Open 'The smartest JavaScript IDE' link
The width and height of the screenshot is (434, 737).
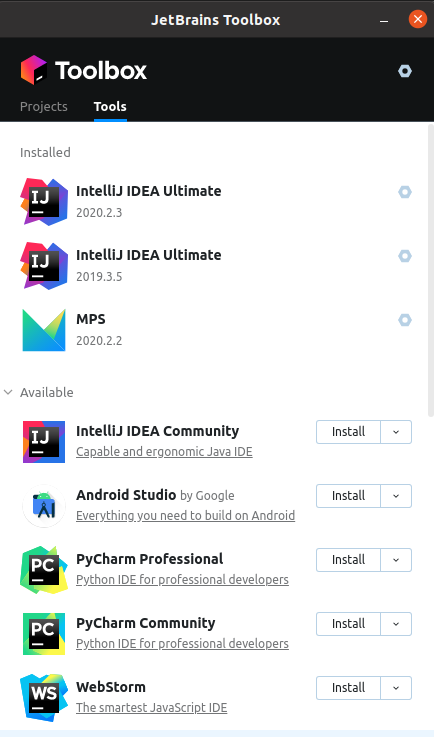(x=151, y=707)
